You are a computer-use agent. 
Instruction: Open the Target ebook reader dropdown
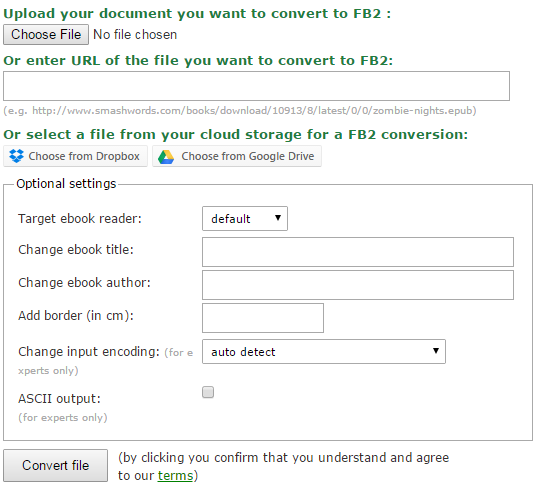click(x=245, y=218)
